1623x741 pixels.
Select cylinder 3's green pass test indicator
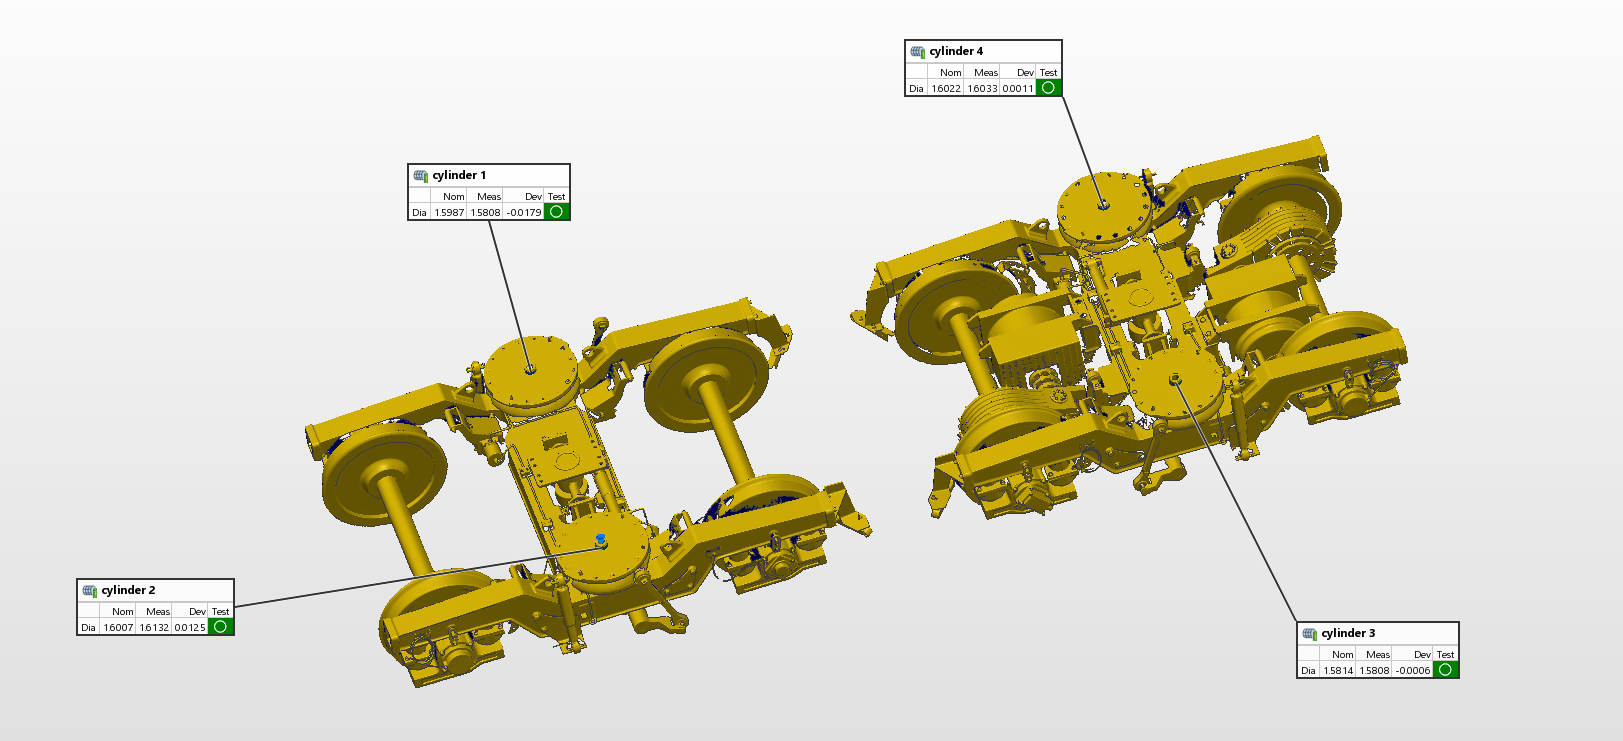[1445, 670]
